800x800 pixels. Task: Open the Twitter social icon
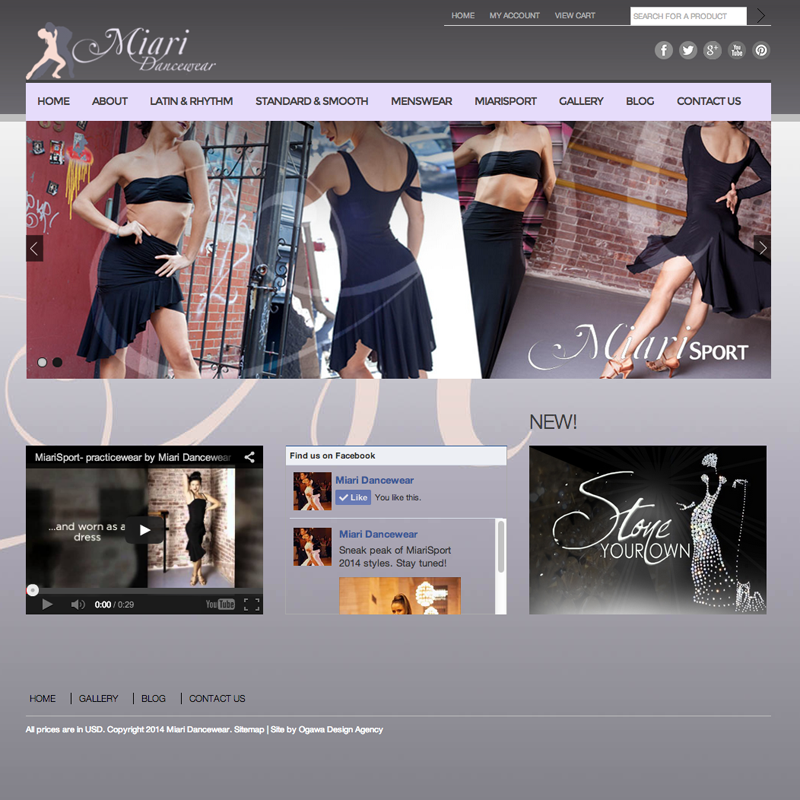click(688, 50)
